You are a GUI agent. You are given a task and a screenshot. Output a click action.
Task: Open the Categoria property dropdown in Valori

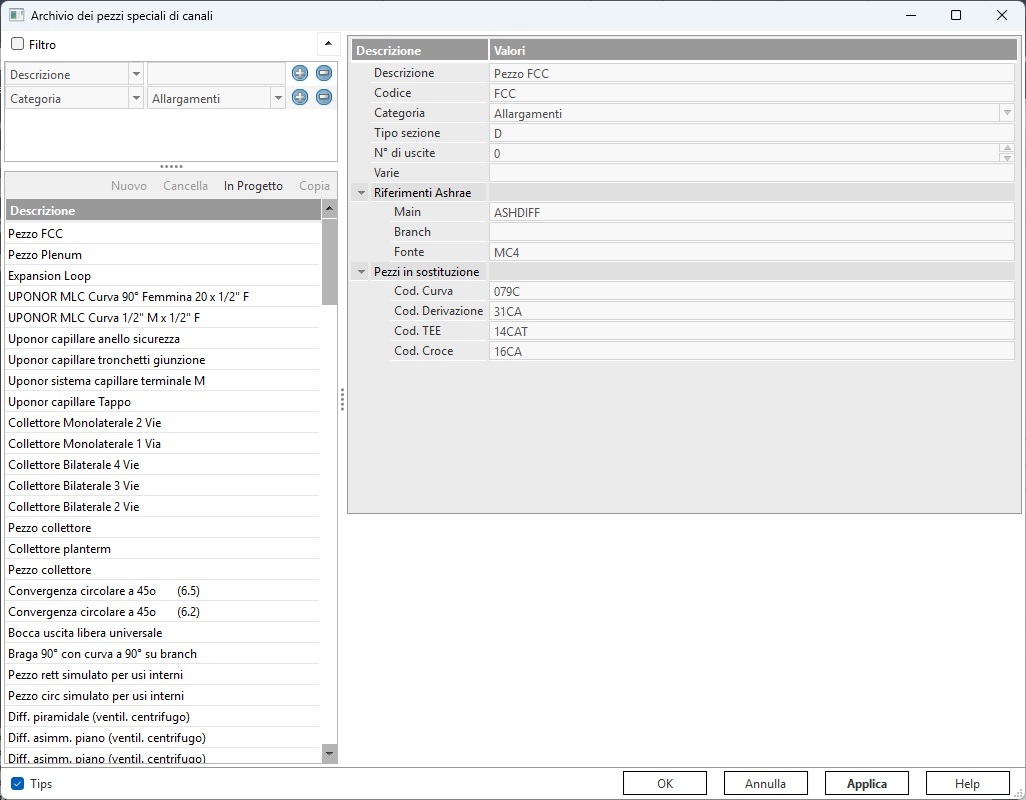click(1007, 113)
